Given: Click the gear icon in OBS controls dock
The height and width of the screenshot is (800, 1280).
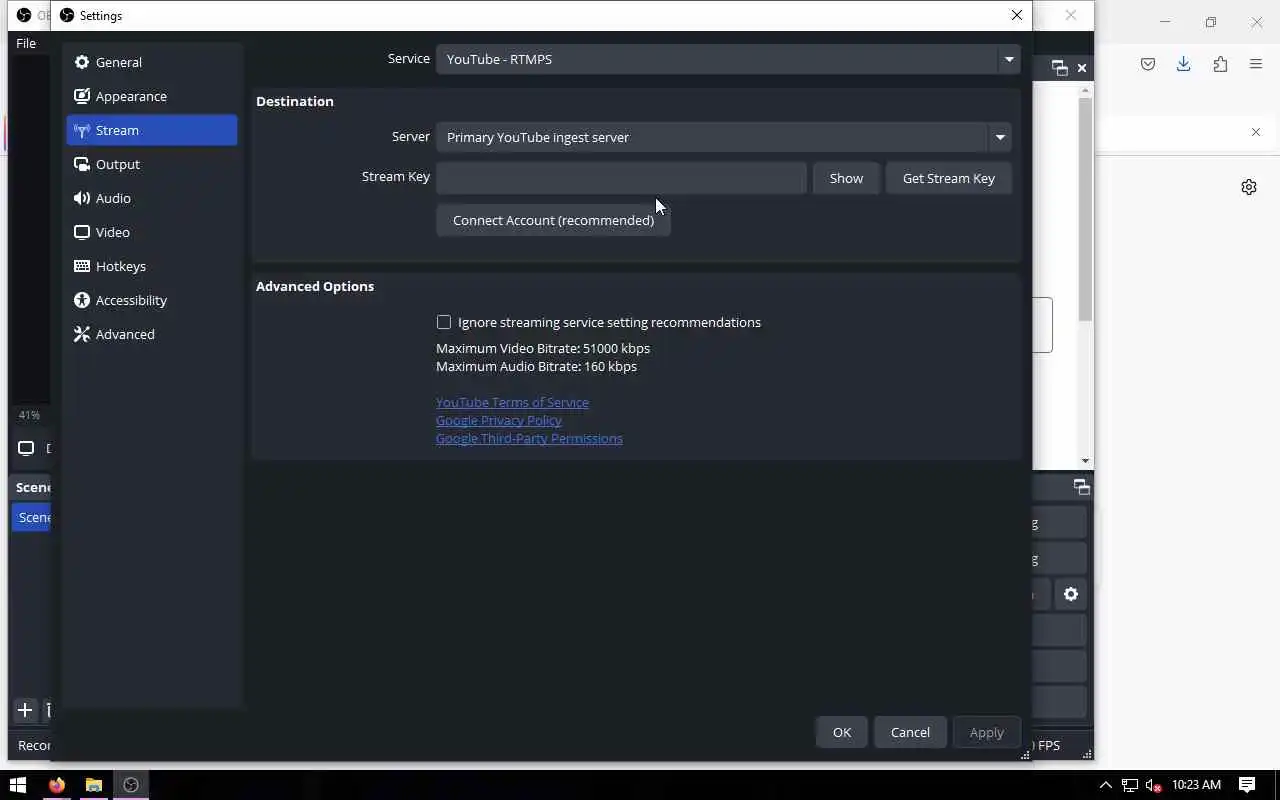Looking at the screenshot, I should (1071, 594).
